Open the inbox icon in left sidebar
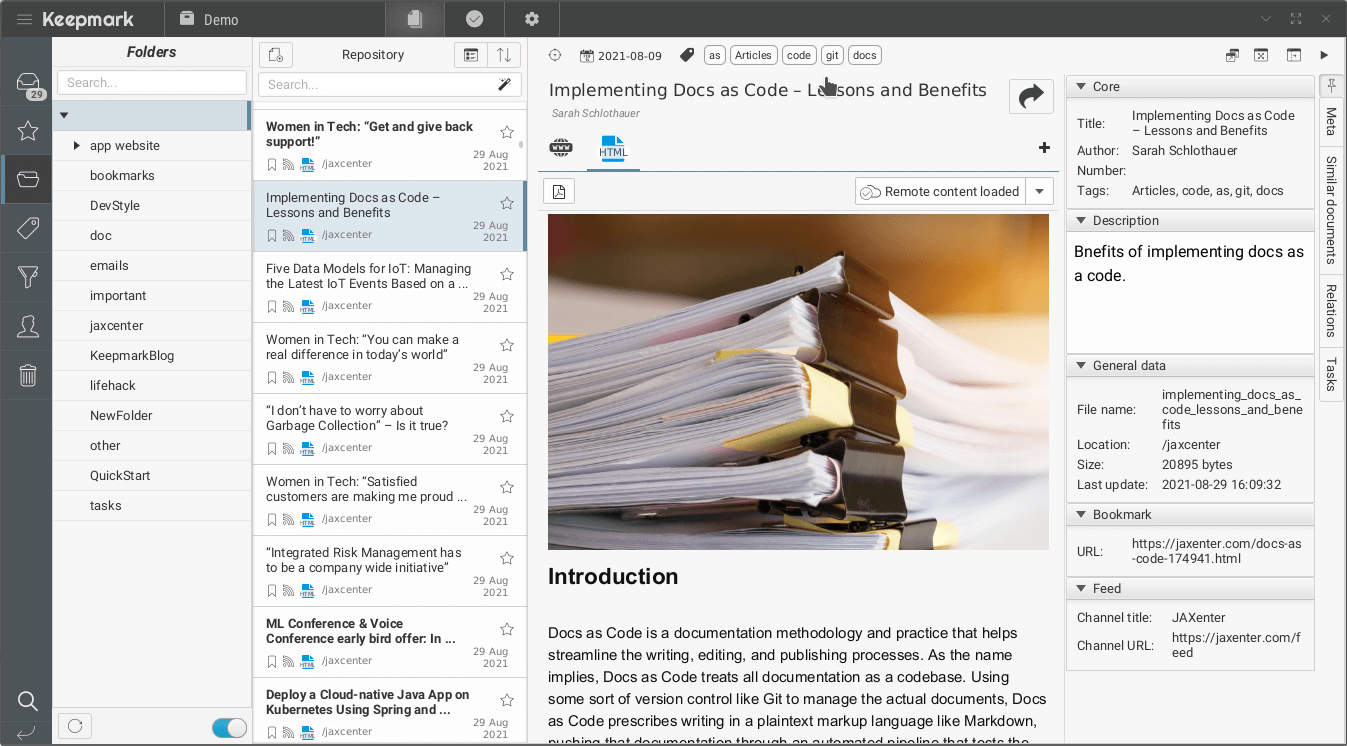The width and height of the screenshot is (1347, 746). click(28, 84)
